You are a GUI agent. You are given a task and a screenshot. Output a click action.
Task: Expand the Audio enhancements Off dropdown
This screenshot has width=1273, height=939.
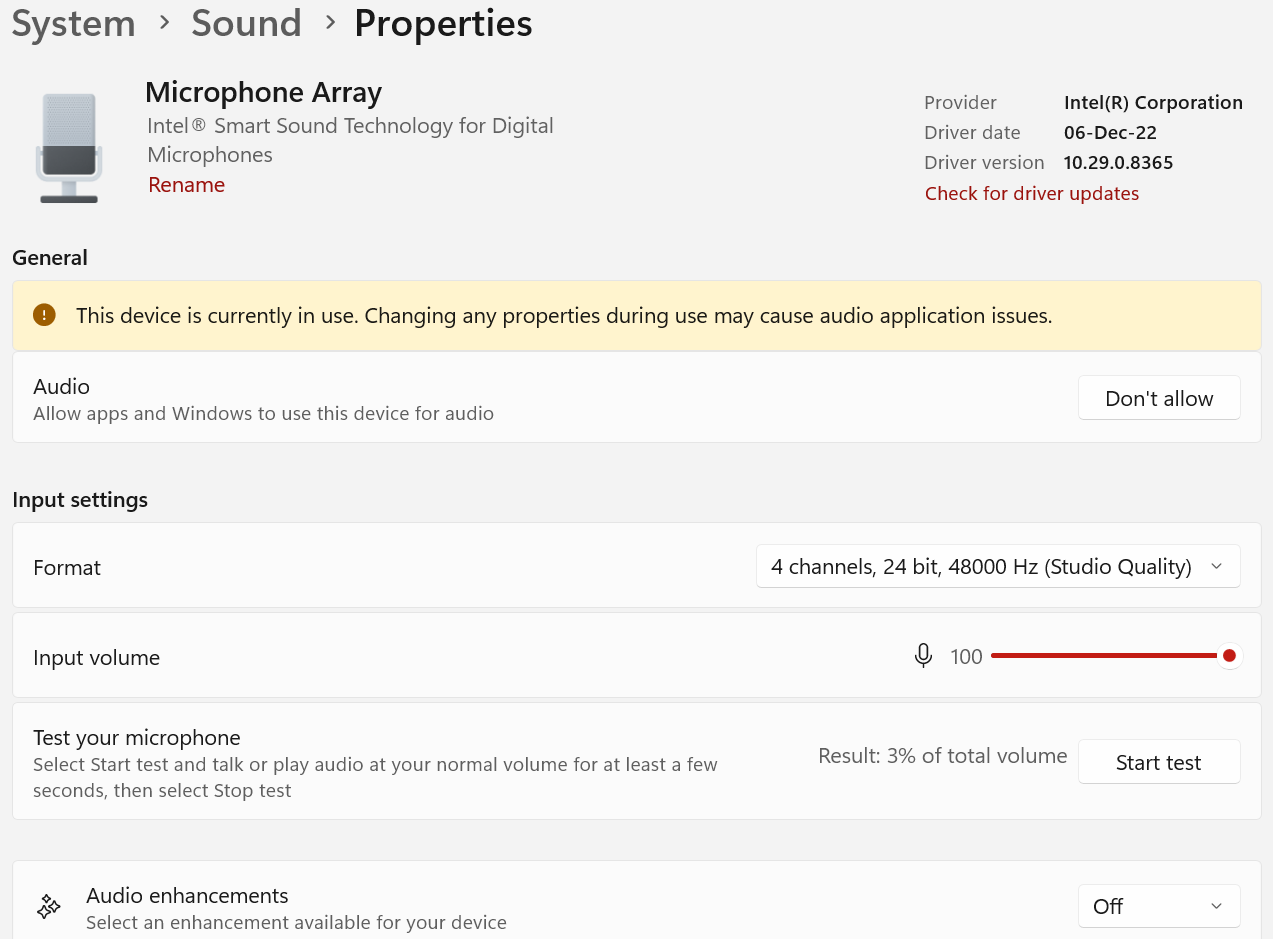coord(1158,906)
